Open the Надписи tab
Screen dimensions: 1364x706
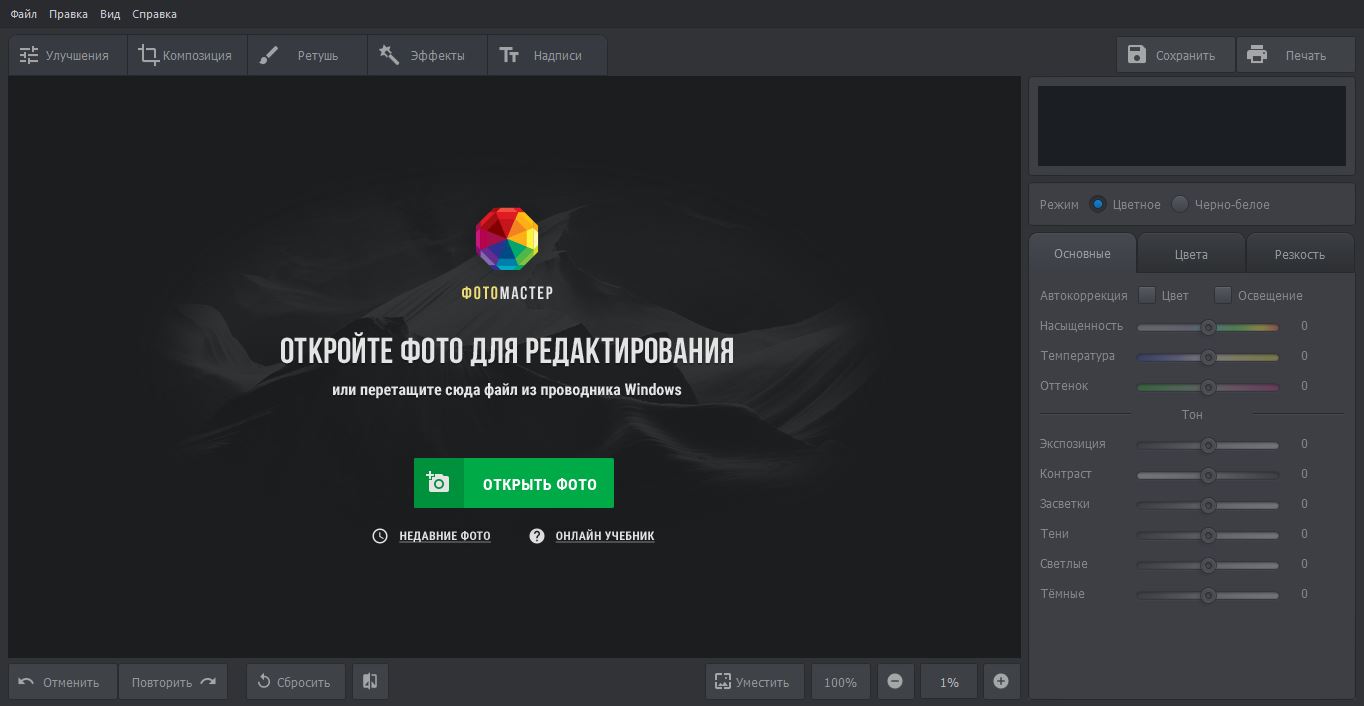click(547, 56)
